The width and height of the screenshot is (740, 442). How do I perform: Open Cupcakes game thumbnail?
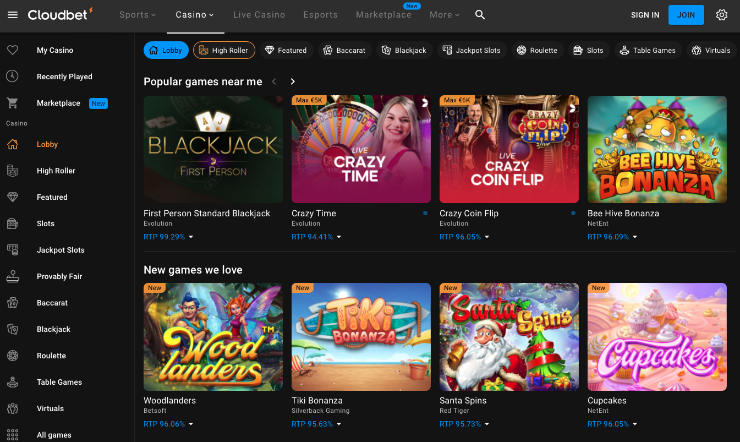657,337
